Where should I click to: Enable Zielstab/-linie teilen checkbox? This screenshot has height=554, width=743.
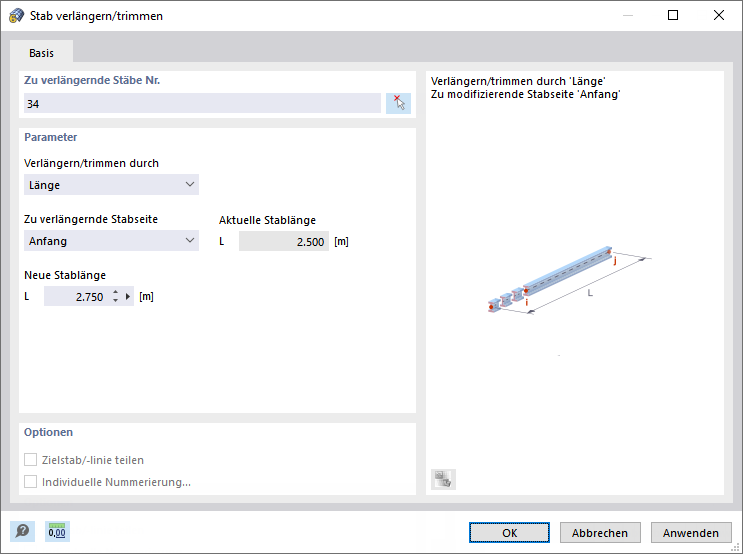pos(30,461)
